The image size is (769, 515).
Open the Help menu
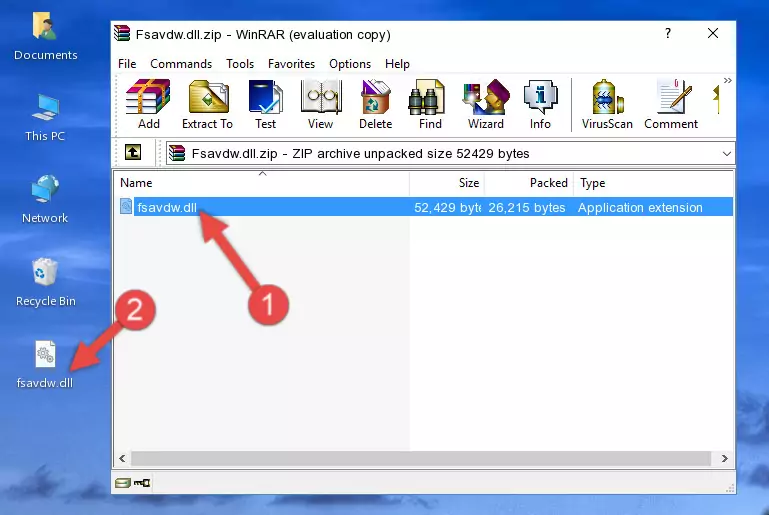pos(397,64)
